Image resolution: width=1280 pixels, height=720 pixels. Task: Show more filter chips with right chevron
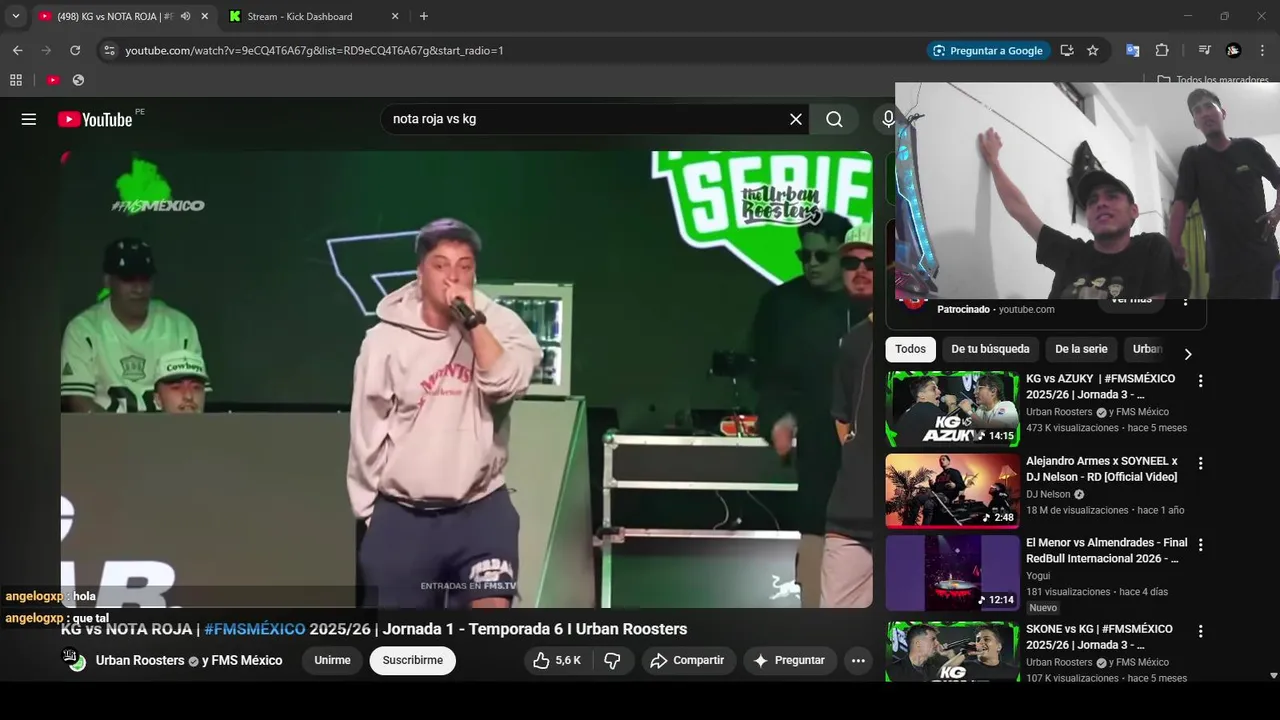point(1187,354)
